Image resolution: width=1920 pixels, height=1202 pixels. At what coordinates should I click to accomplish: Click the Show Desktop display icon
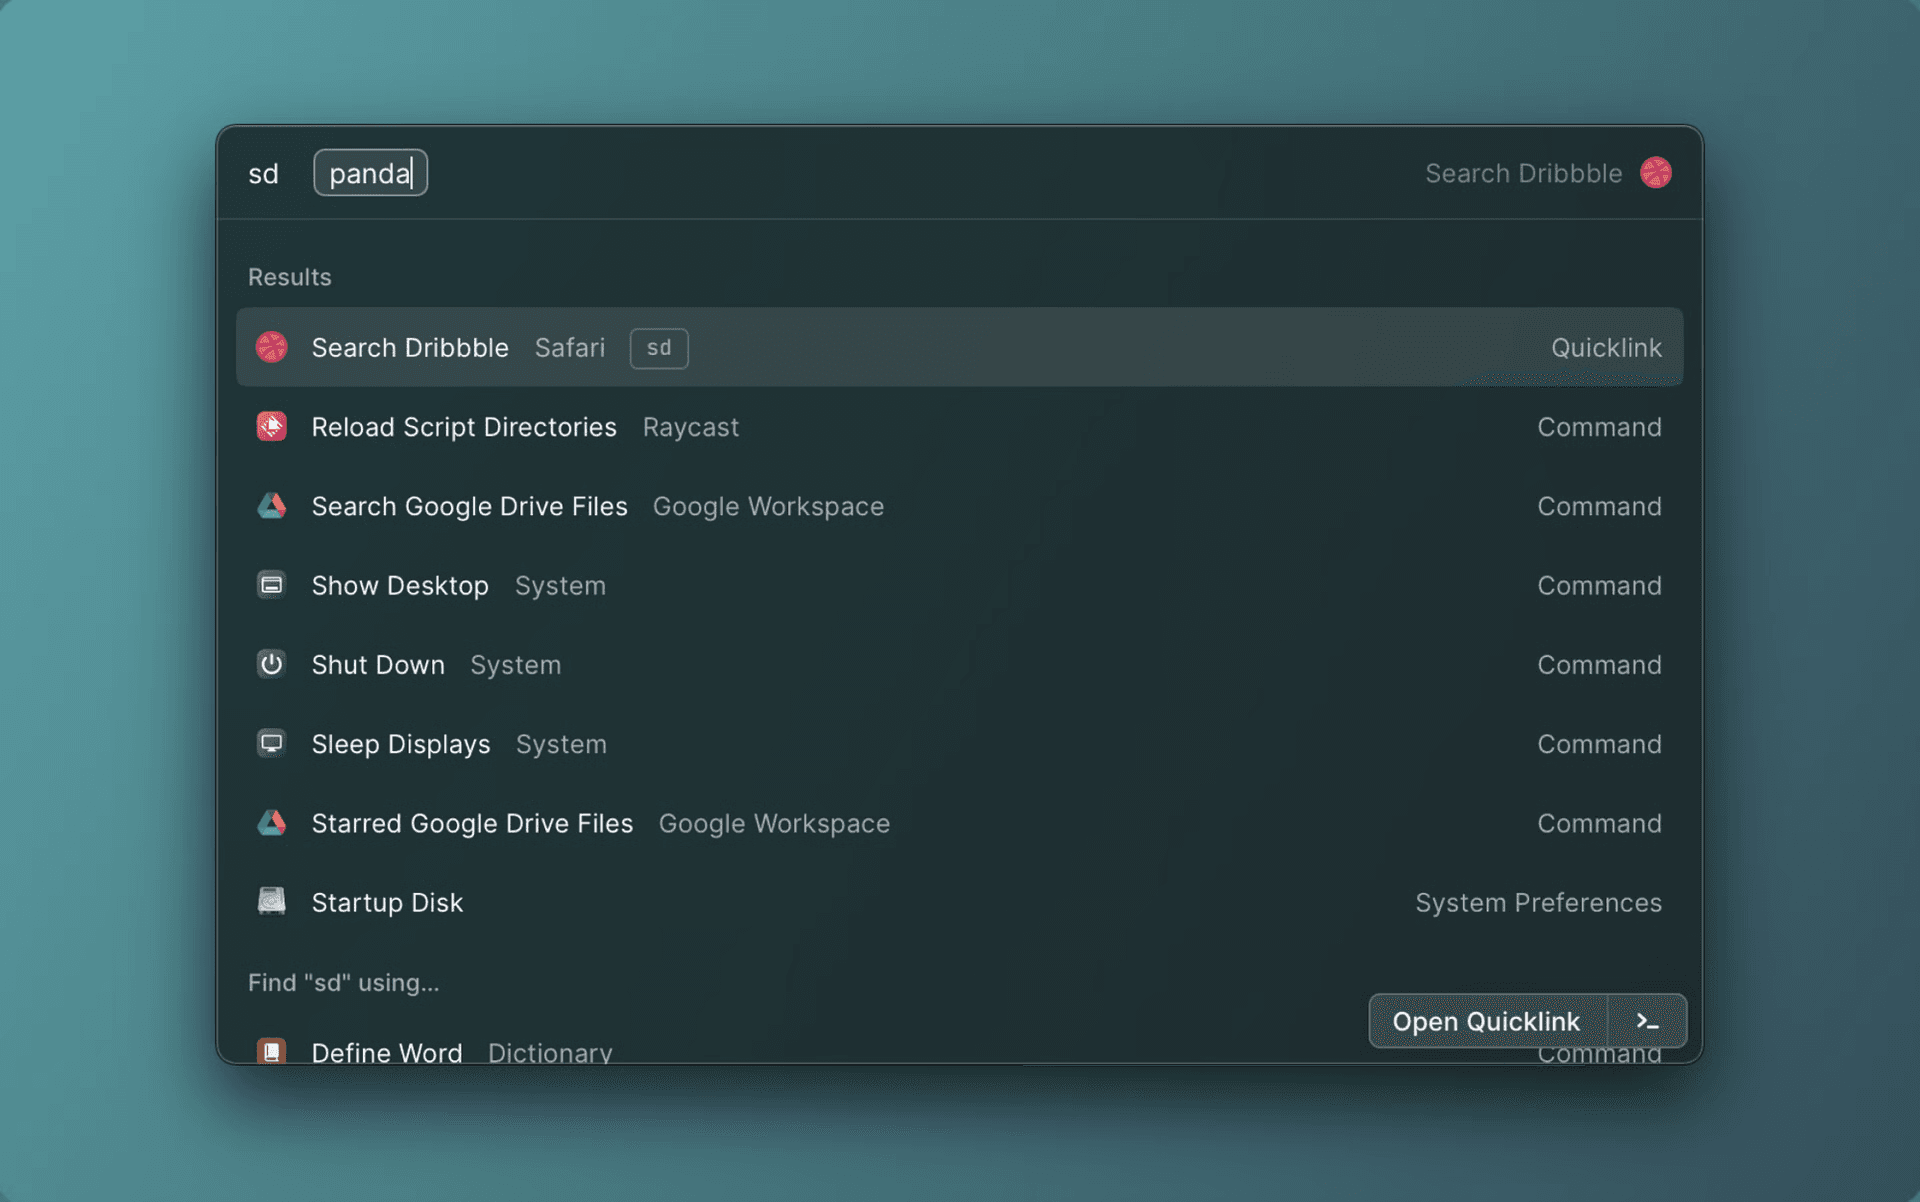click(x=271, y=585)
